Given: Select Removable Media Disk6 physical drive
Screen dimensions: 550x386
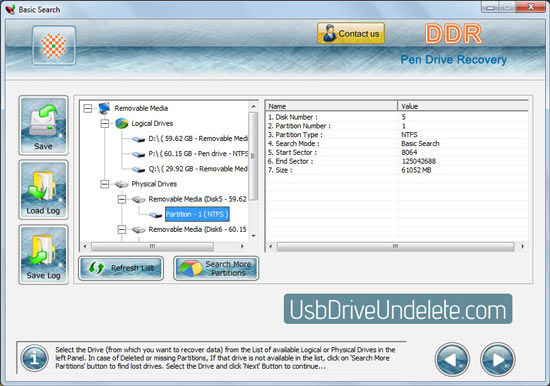Looking at the screenshot, I should click(197, 229).
